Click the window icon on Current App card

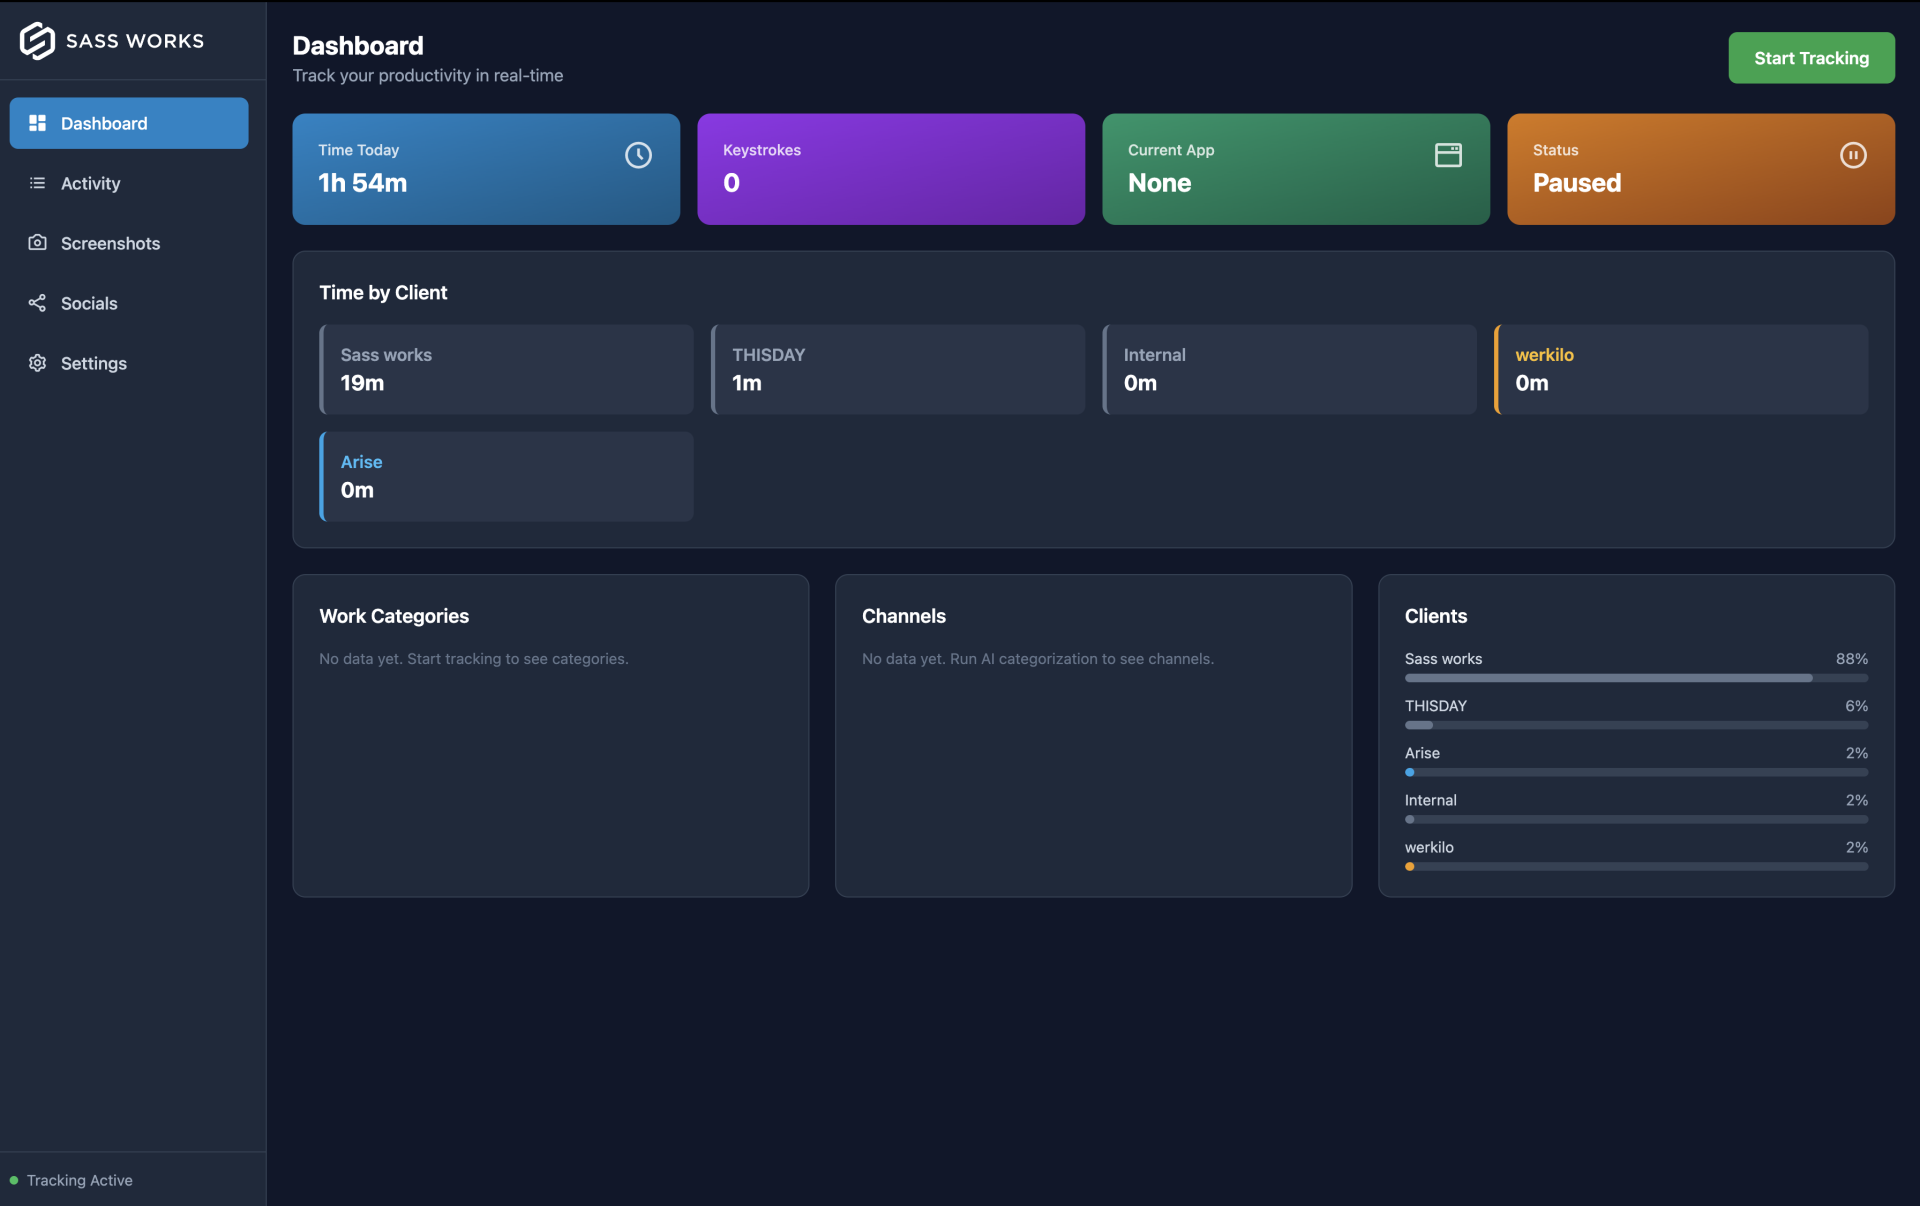[1448, 155]
